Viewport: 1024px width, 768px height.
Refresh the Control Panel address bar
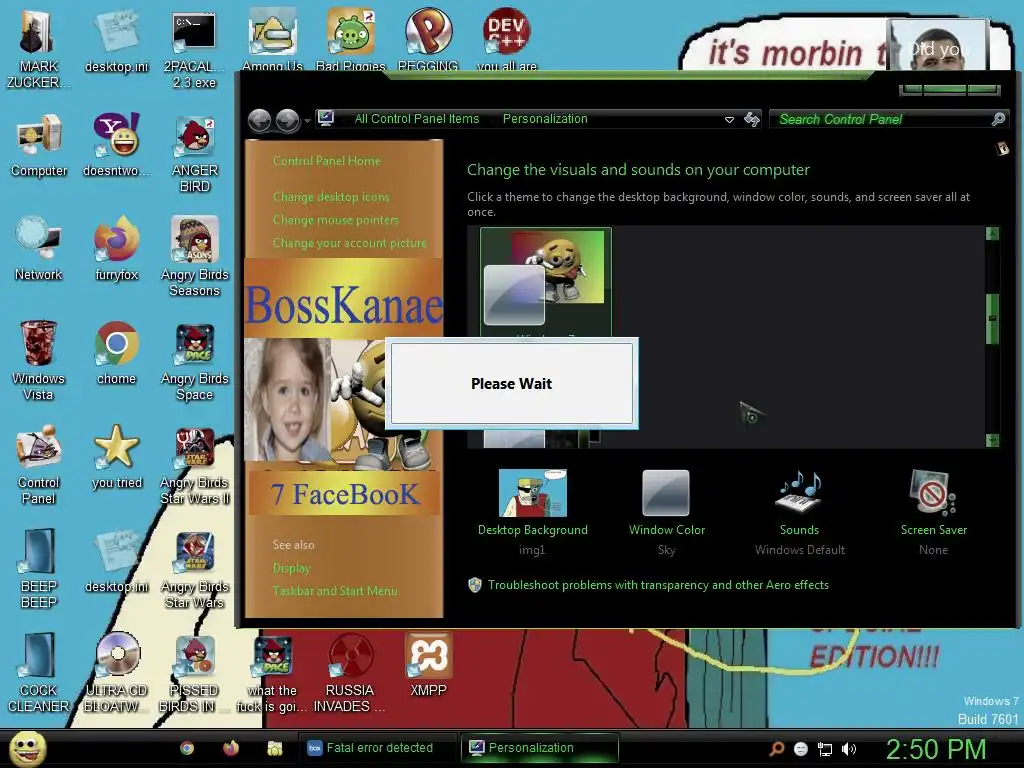(752, 120)
